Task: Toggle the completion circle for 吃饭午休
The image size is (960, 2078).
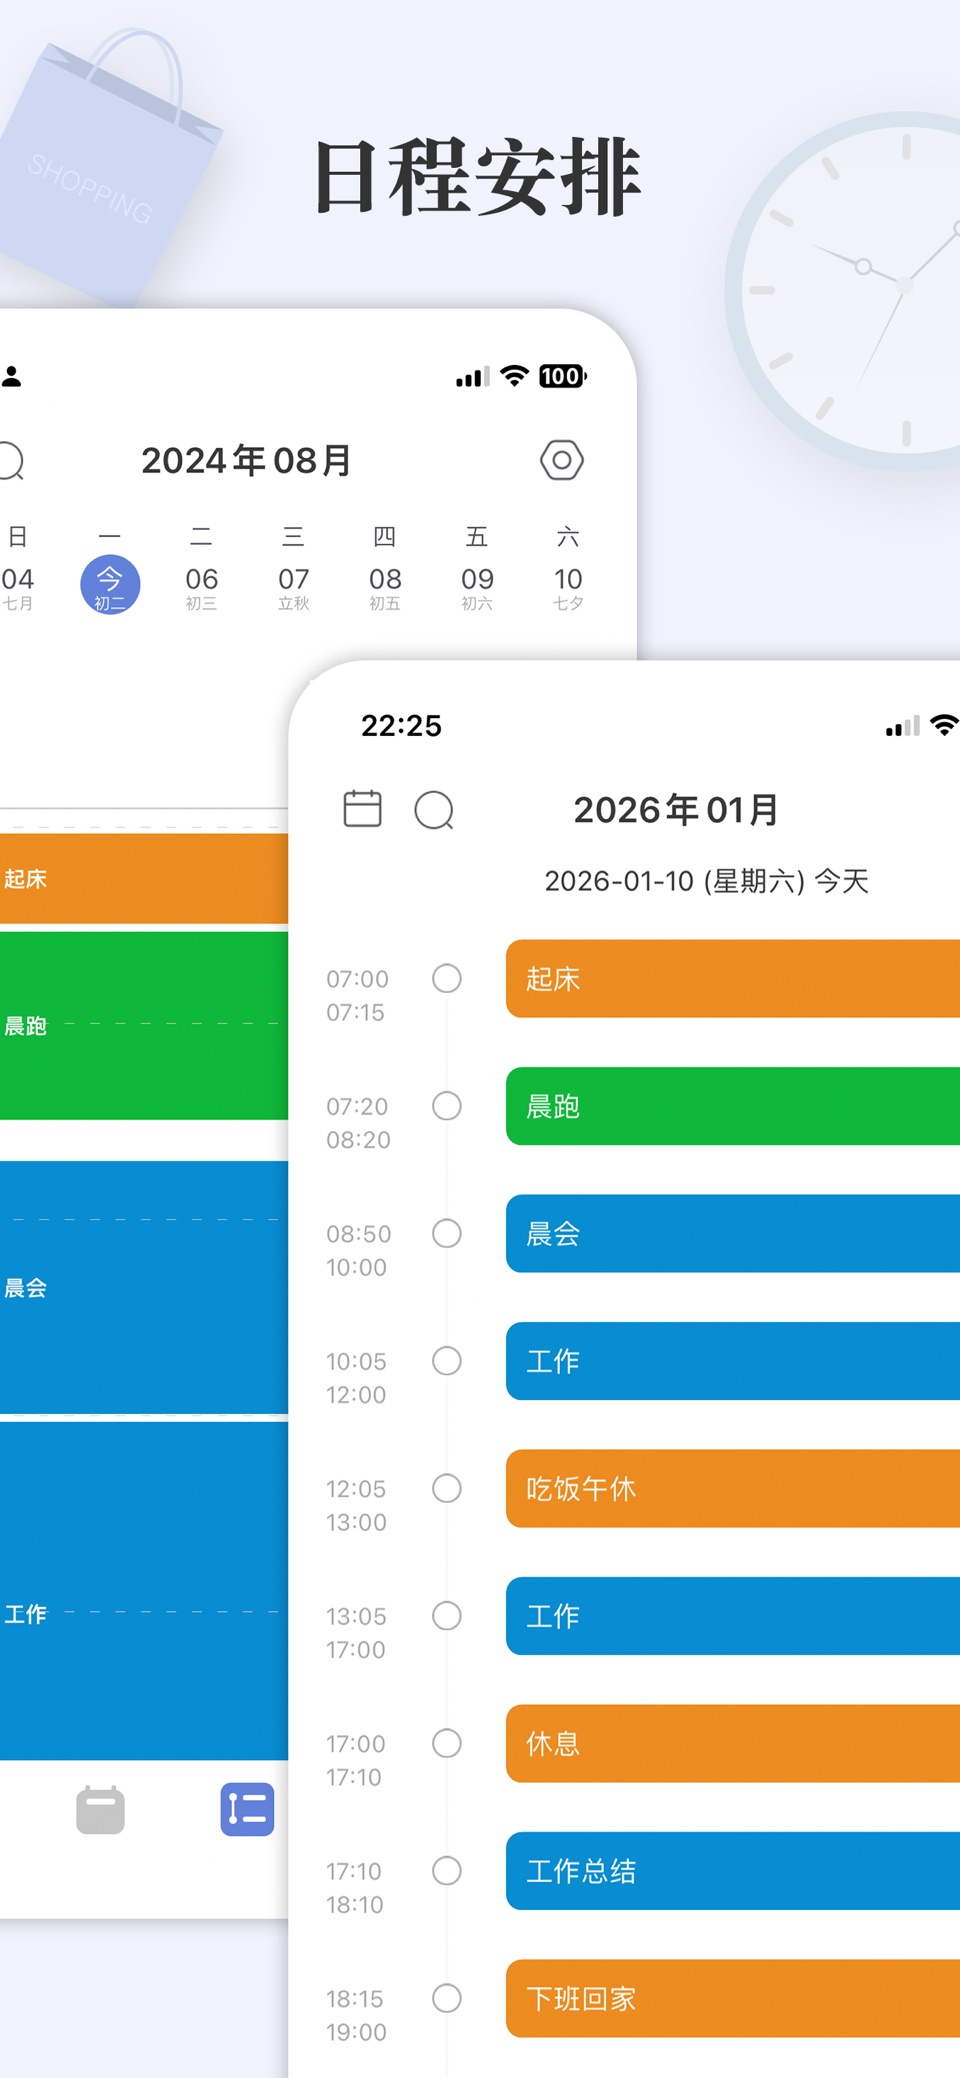Action: point(447,1488)
